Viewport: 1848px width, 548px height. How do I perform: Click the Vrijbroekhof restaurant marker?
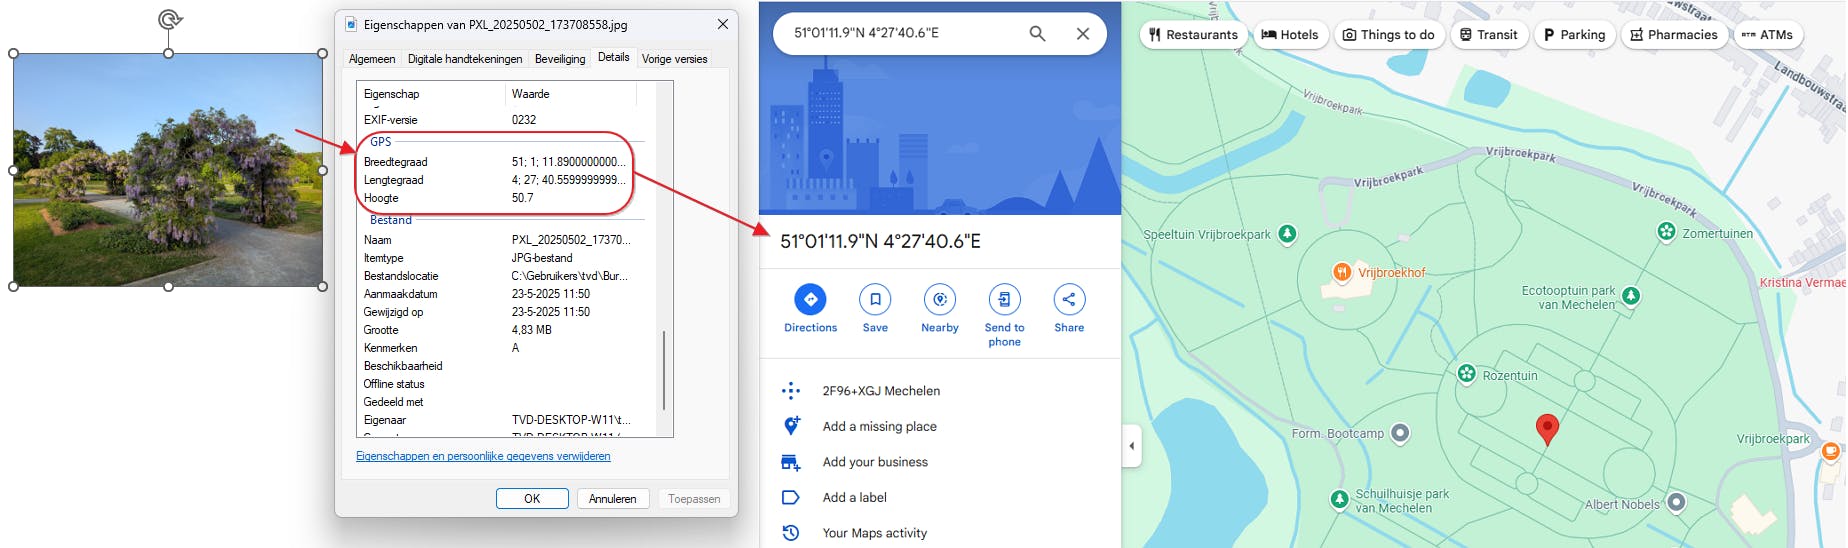(1342, 272)
